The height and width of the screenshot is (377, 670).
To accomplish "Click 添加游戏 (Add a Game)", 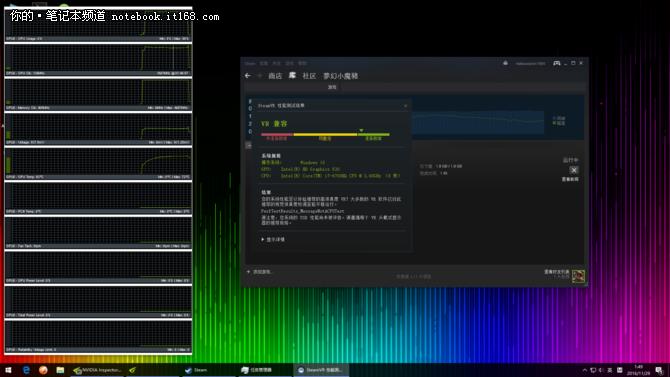I will point(259,272).
